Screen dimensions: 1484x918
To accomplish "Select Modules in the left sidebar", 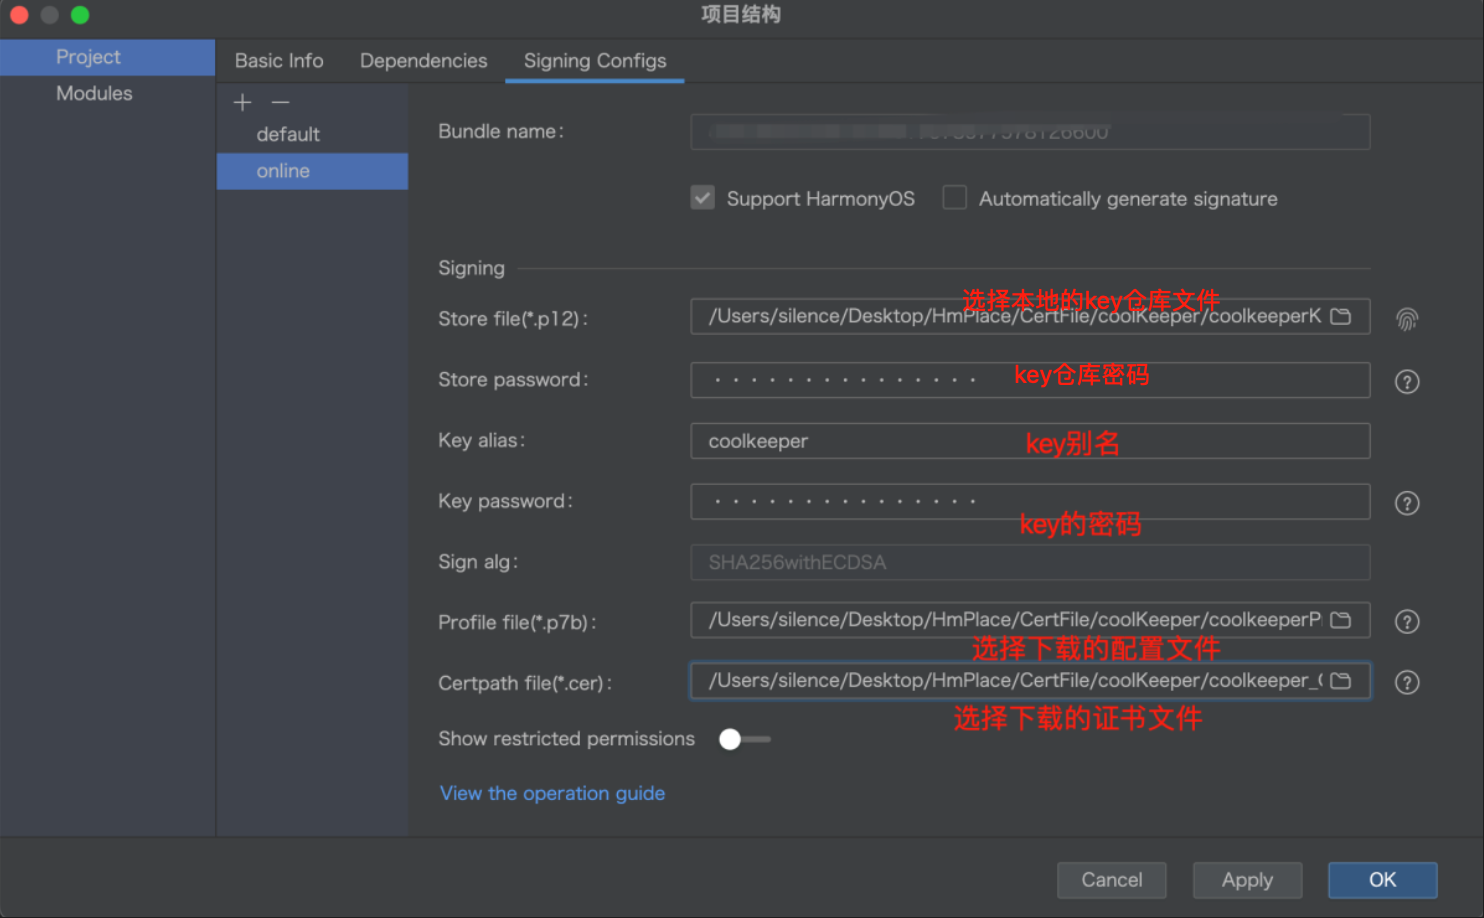I will pyautogui.click(x=94, y=93).
